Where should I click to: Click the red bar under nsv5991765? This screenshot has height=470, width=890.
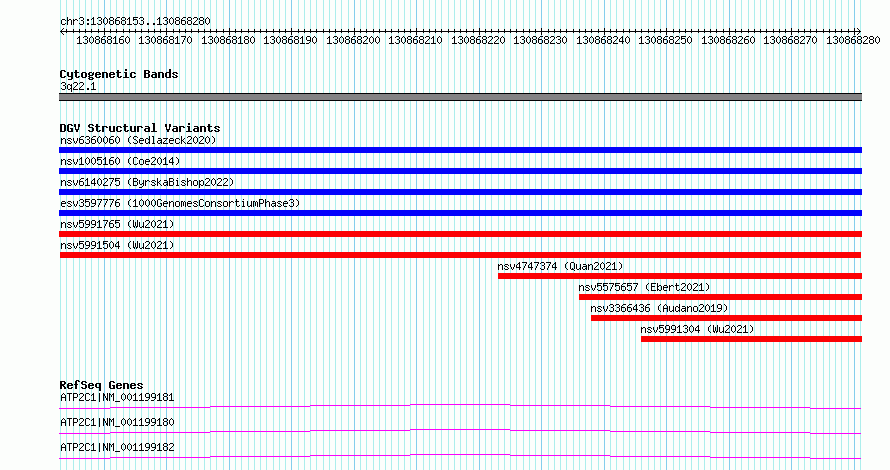click(460, 234)
